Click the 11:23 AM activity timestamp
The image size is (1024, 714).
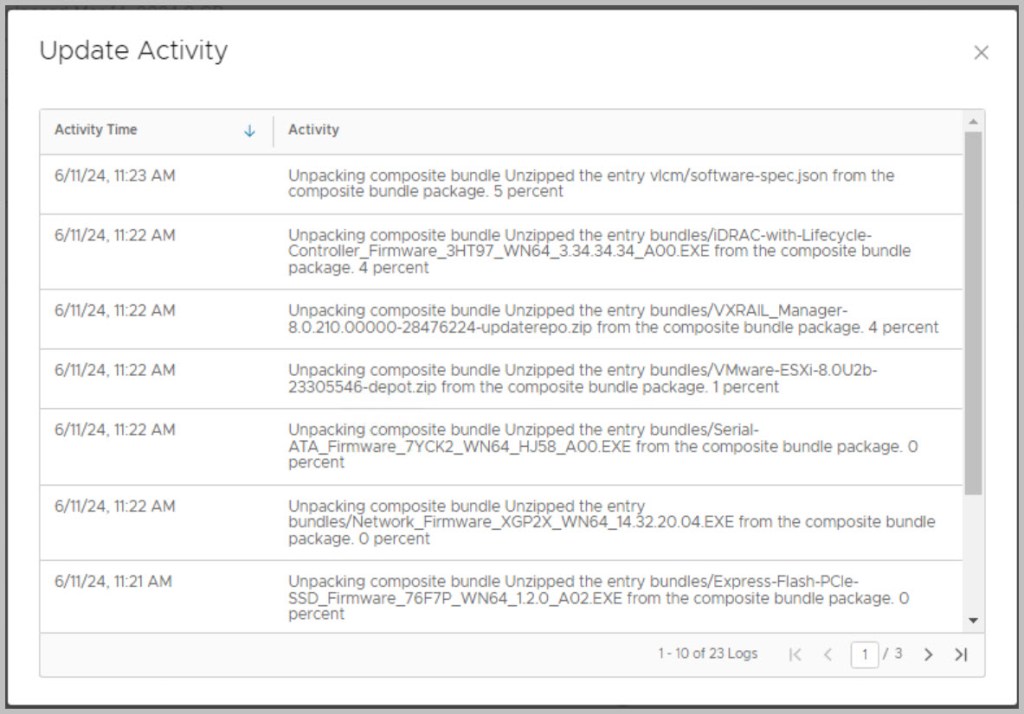(x=115, y=176)
